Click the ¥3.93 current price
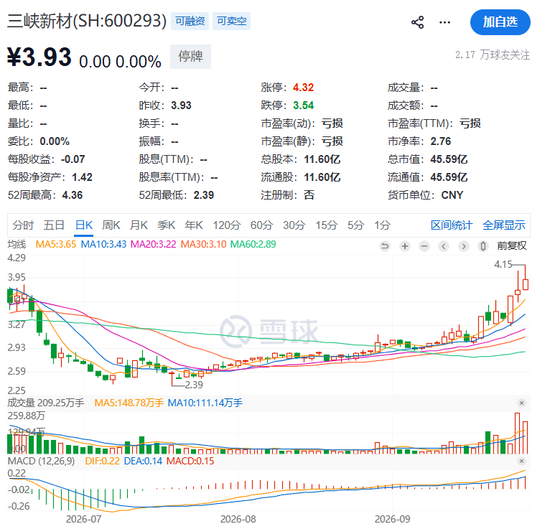 click(x=40, y=57)
